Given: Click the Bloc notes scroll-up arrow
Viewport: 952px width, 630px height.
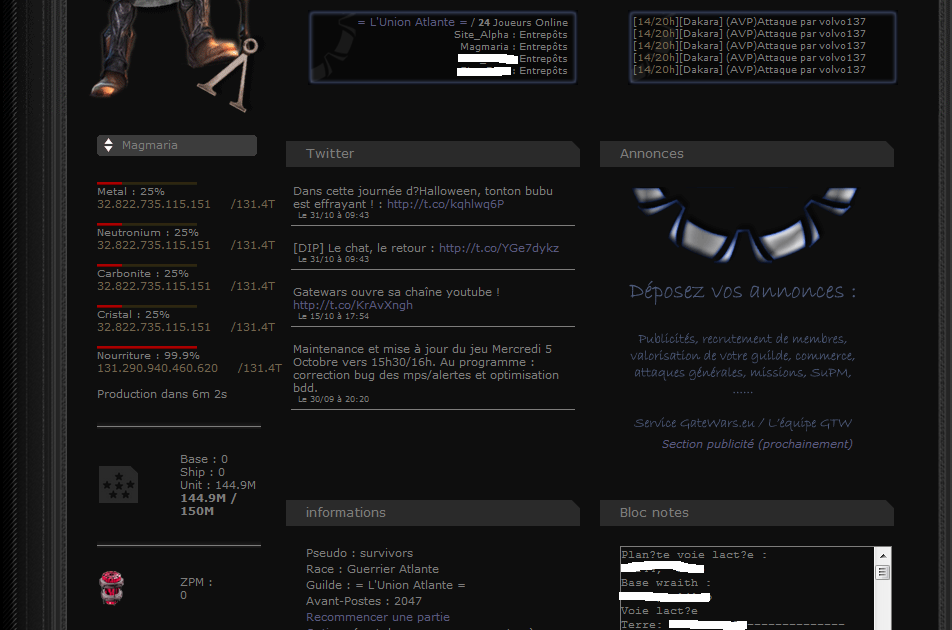Looking at the screenshot, I should (x=882, y=555).
